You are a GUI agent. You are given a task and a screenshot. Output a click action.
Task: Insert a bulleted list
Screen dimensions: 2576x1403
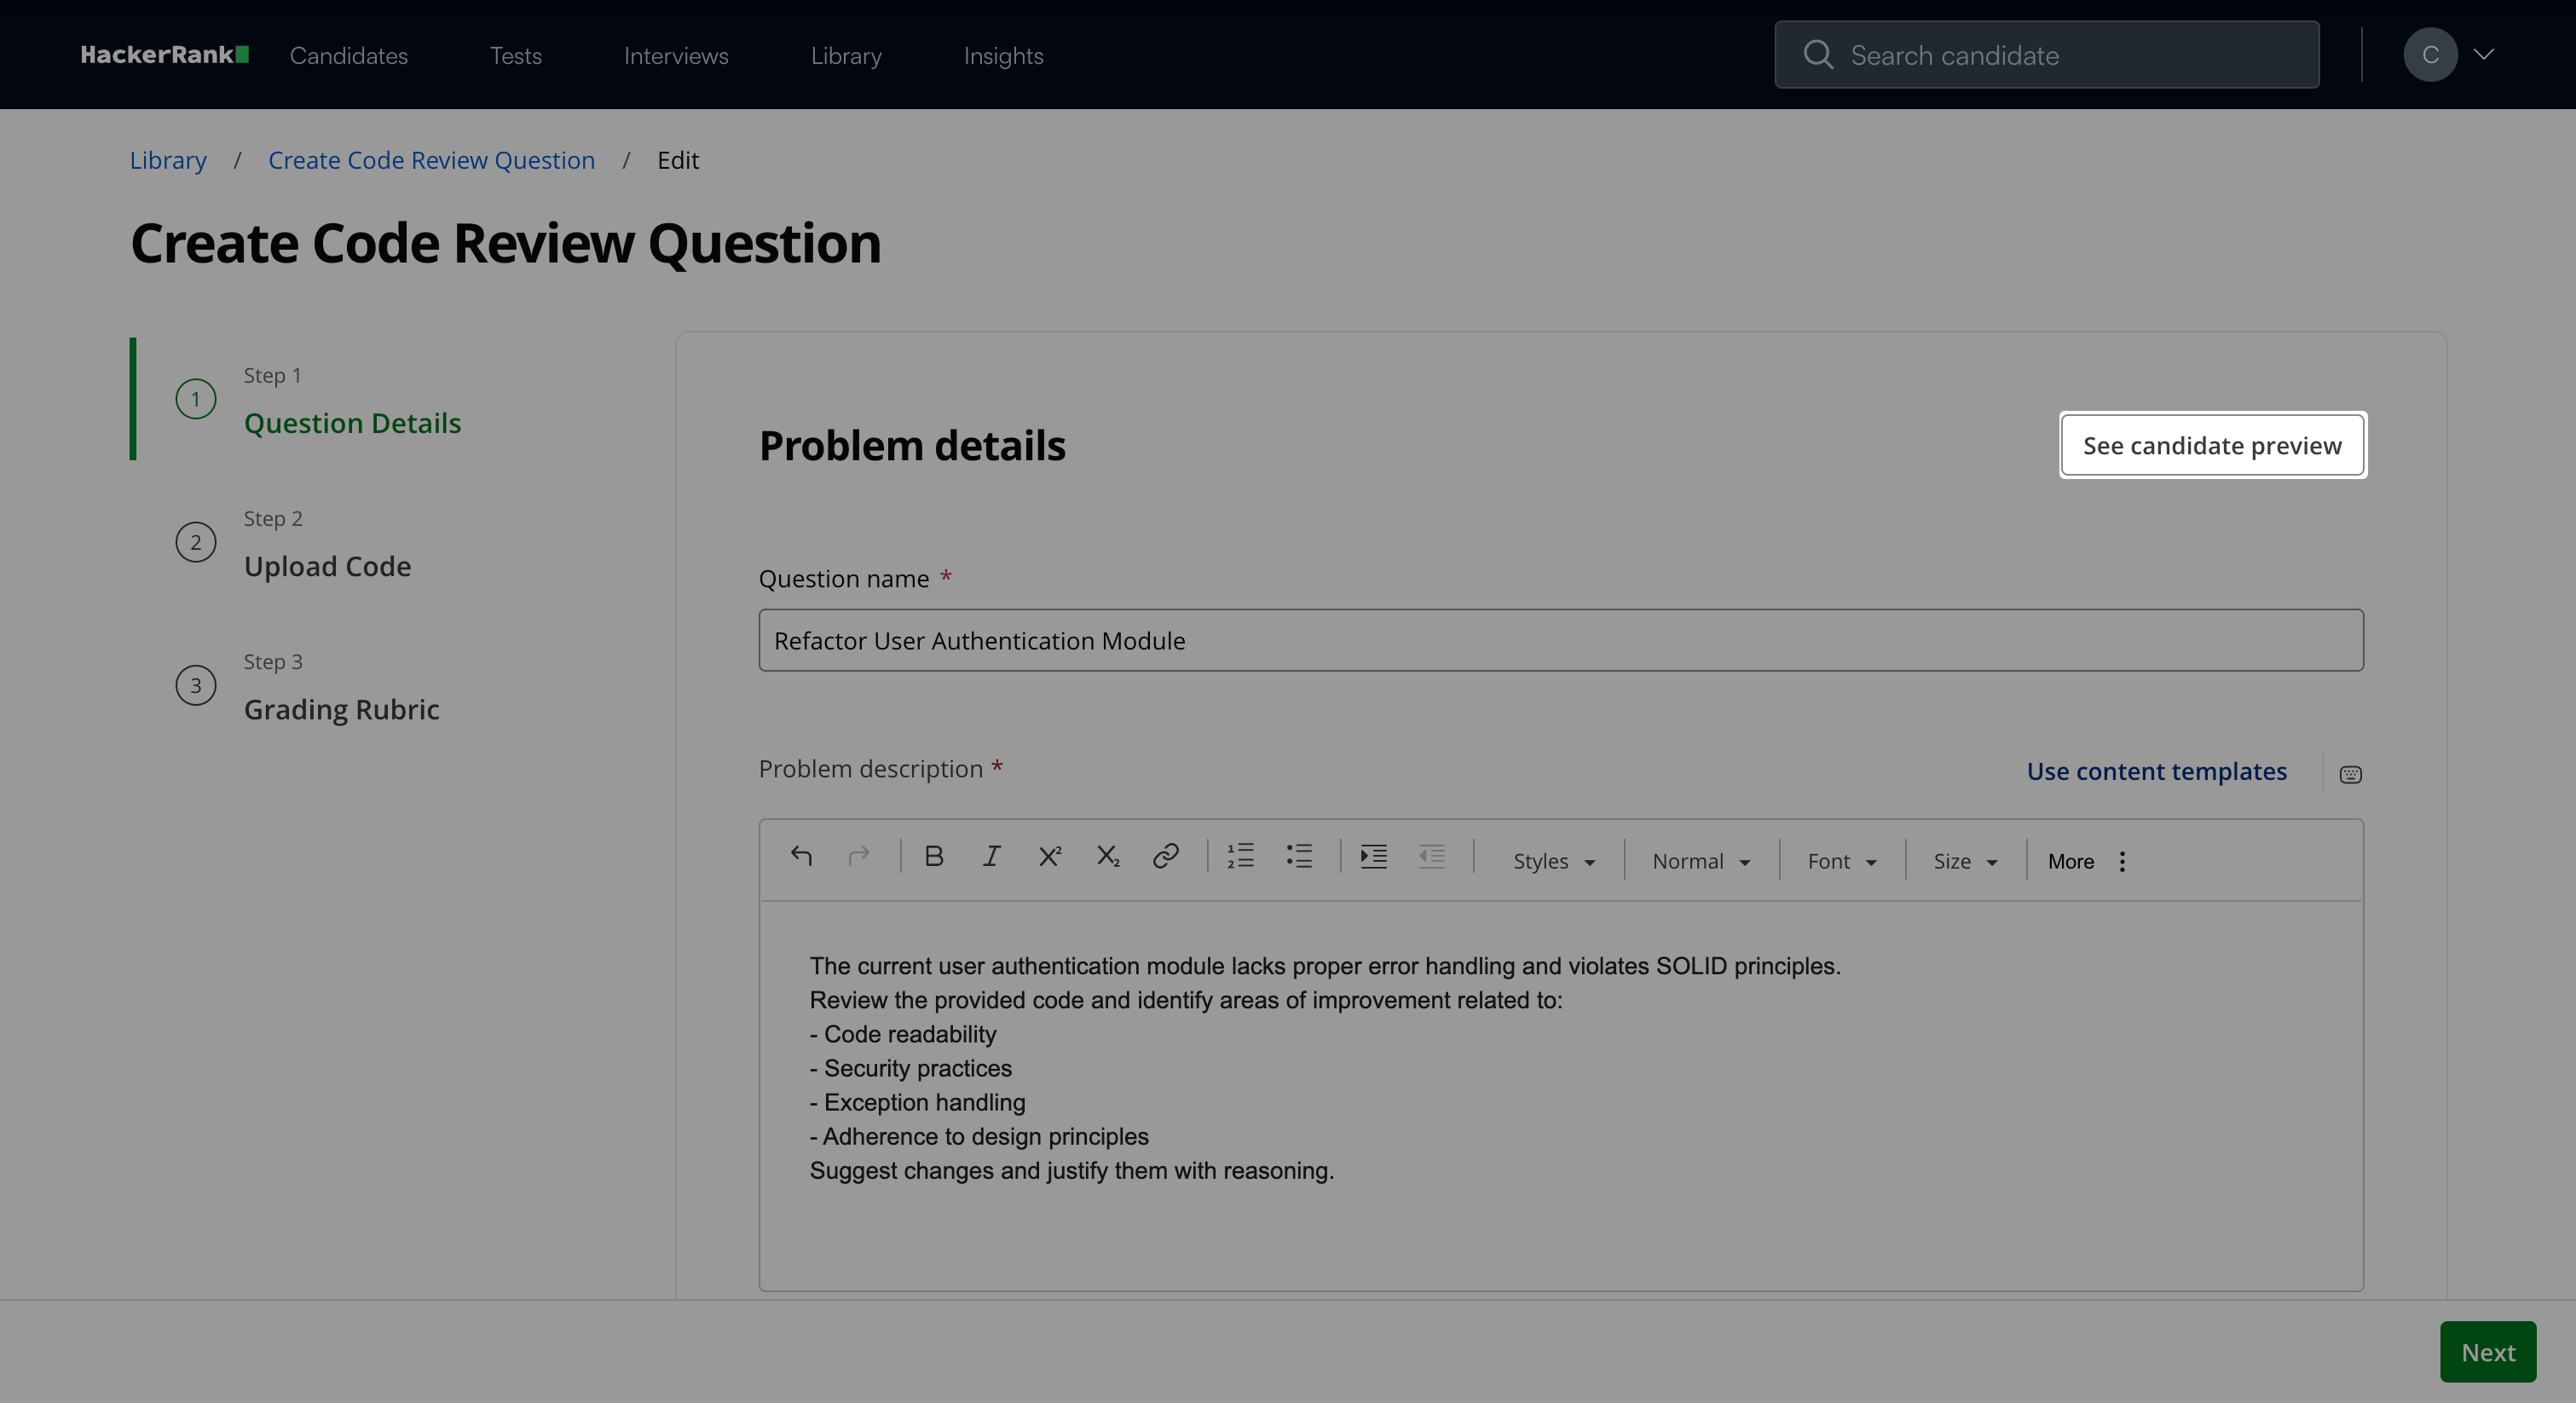coord(1298,856)
